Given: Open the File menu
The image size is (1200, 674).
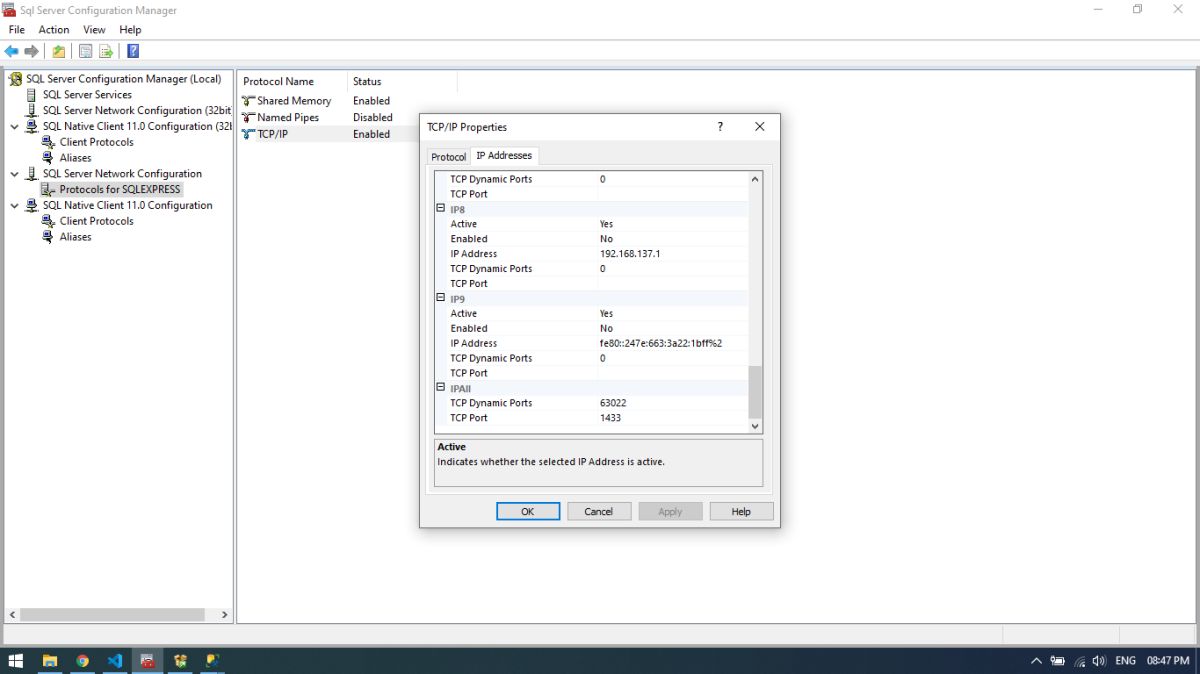Looking at the screenshot, I should [x=16, y=30].
